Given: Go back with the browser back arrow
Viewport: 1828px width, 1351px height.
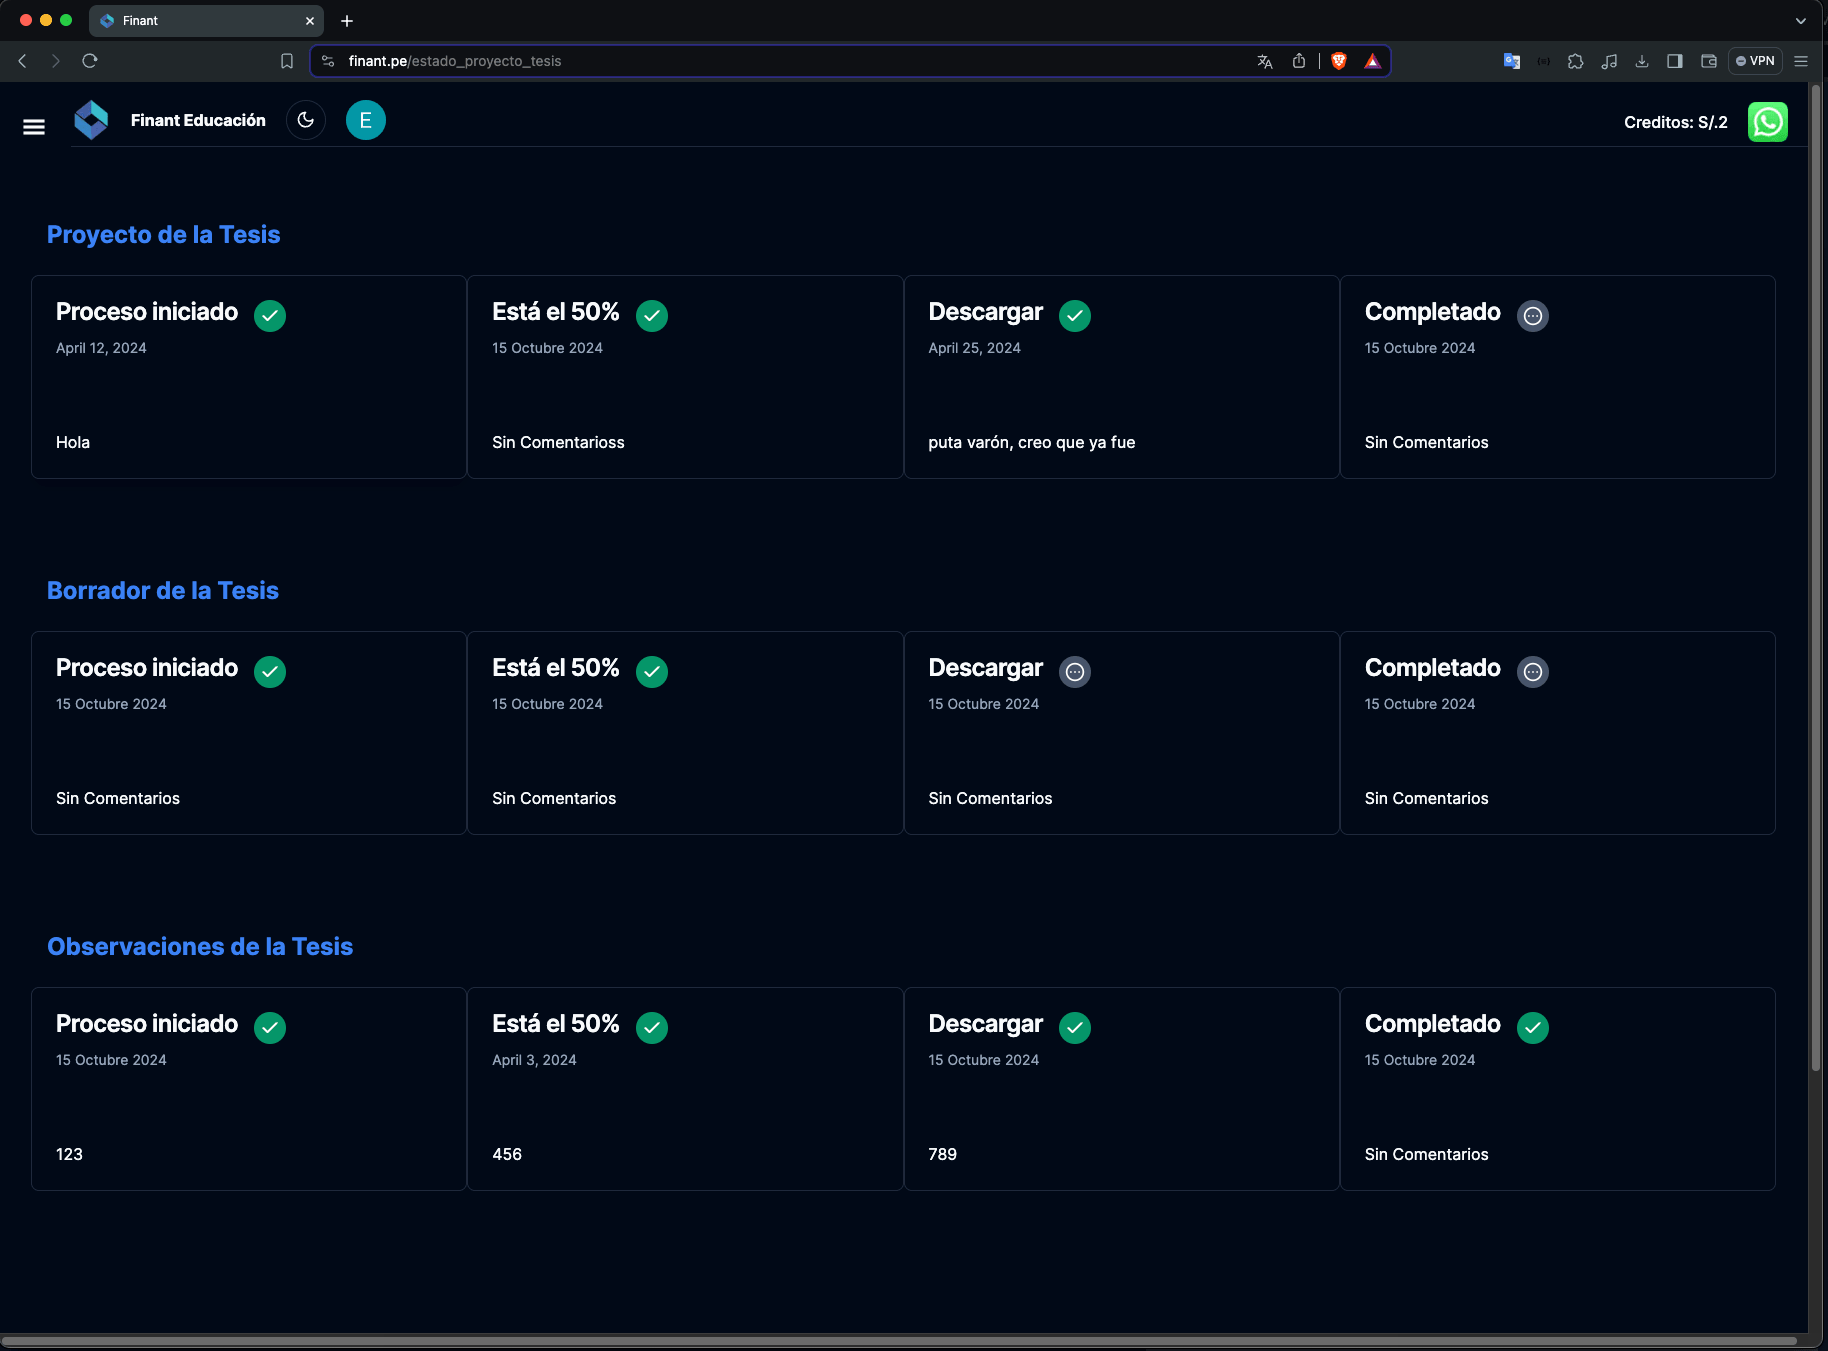Looking at the screenshot, I should pyautogui.click(x=22, y=61).
